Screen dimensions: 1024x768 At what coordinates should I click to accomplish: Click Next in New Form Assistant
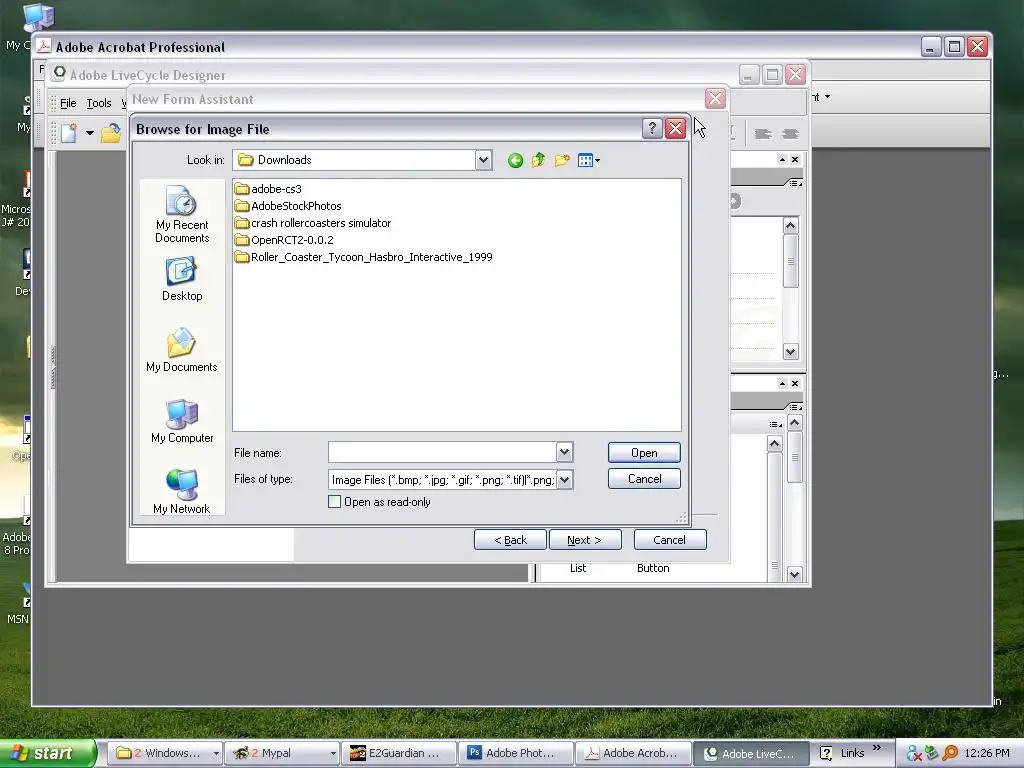pyautogui.click(x=585, y=540)
